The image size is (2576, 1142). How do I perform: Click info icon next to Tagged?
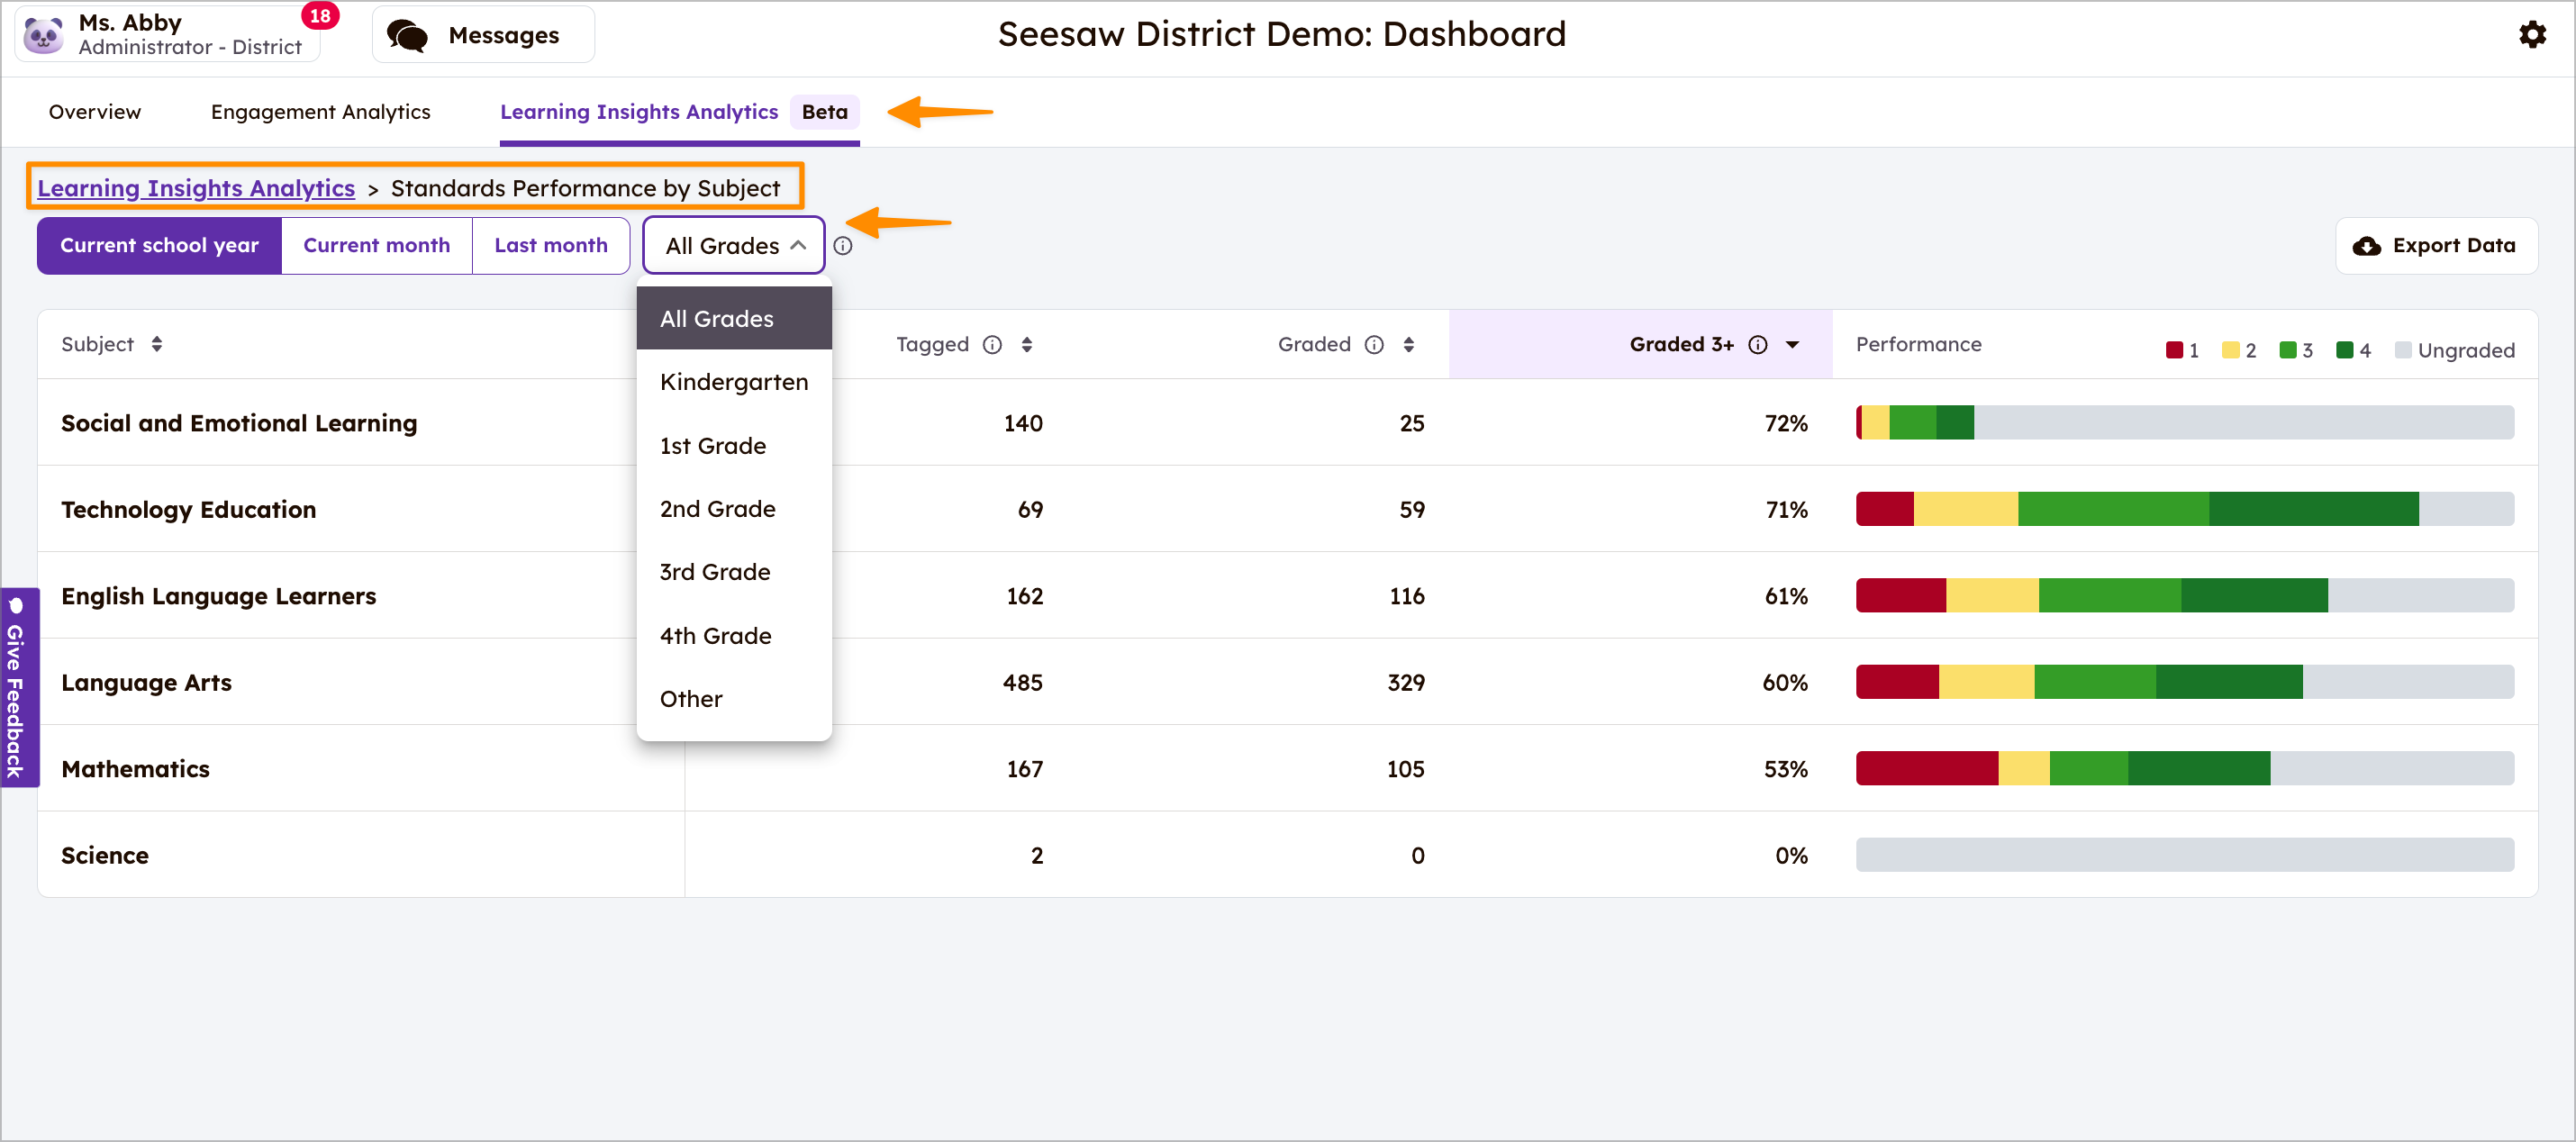click(992, 345)
